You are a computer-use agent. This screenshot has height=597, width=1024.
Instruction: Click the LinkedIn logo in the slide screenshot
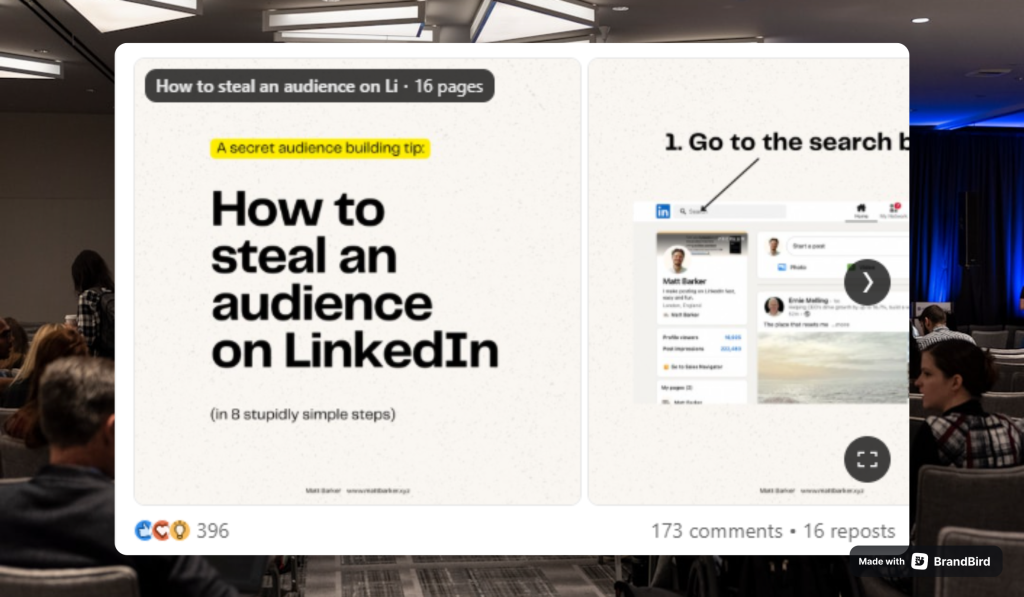pyautogui.click(x=663, y=211)
